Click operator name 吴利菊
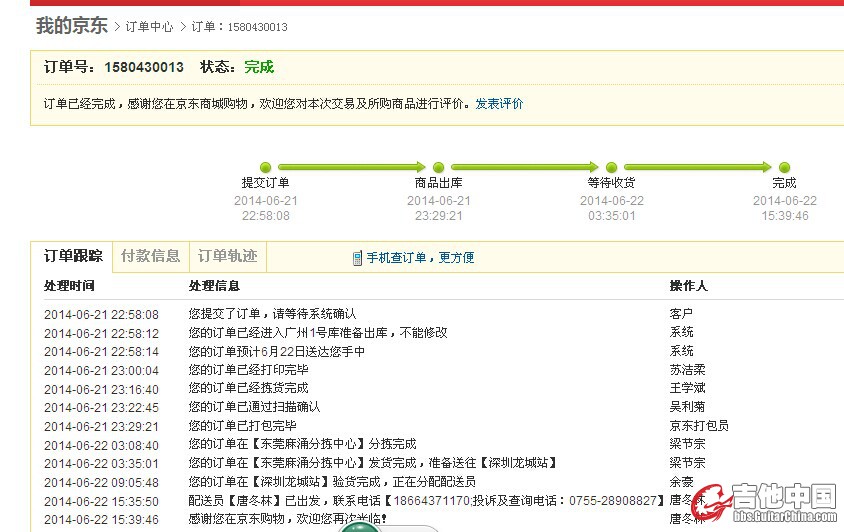The image size is (844, 532). click(x=687, y=407)
